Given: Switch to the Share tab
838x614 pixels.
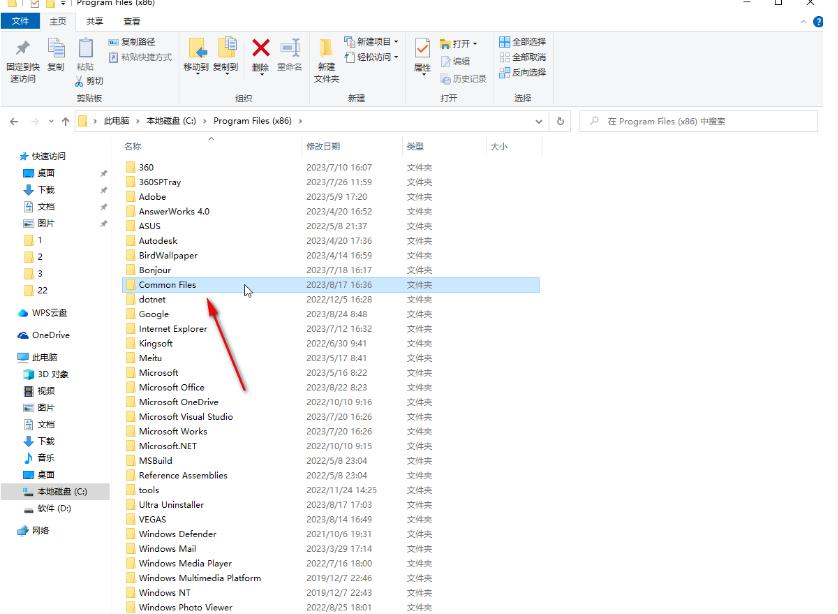Looking at the screenshot, I should click(95, 21).
